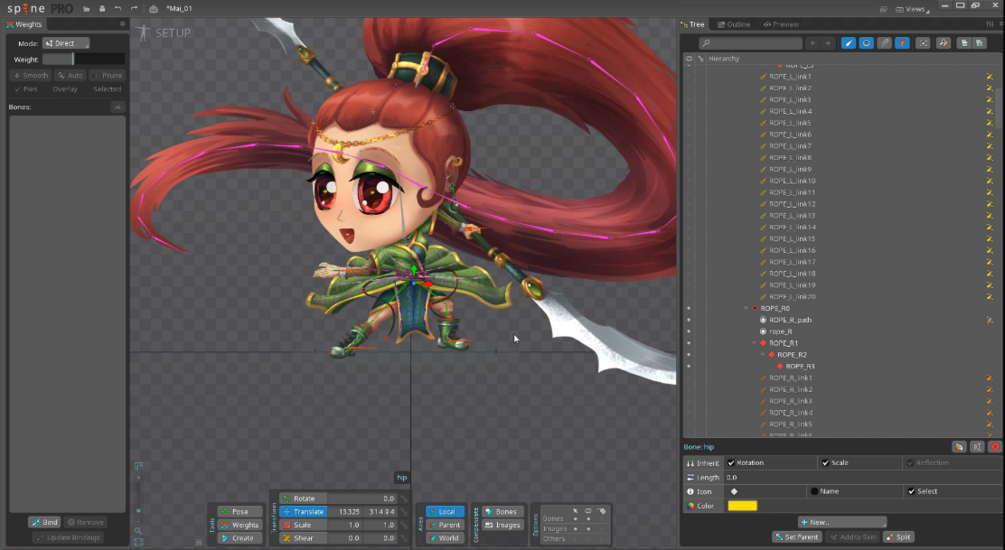The width and height of the screenshot is (1005, 550).
Task: Click the undo arrow in title bar
Action: click(118, 9)
